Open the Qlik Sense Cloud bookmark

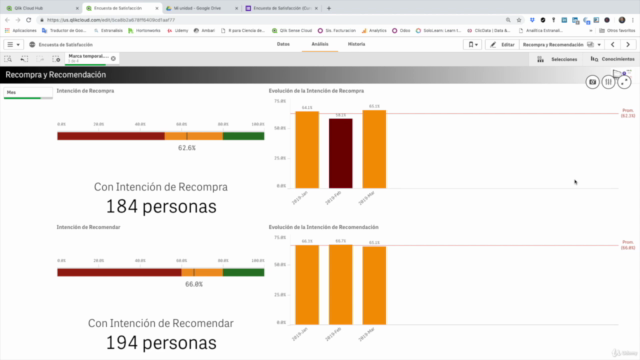(292, 31)
